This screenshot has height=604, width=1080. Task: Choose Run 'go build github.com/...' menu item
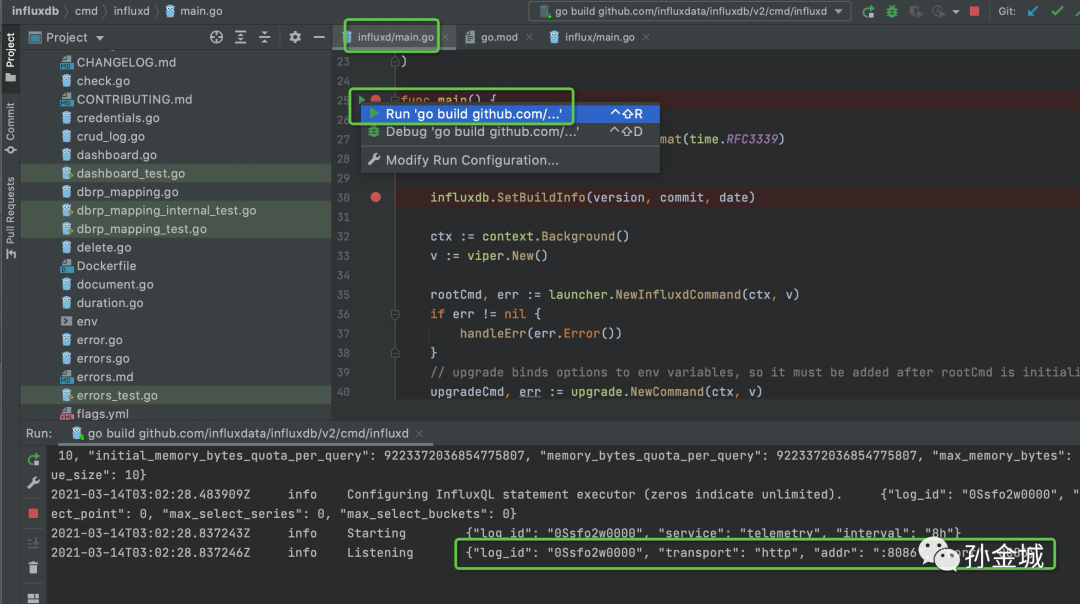[473, 114]
